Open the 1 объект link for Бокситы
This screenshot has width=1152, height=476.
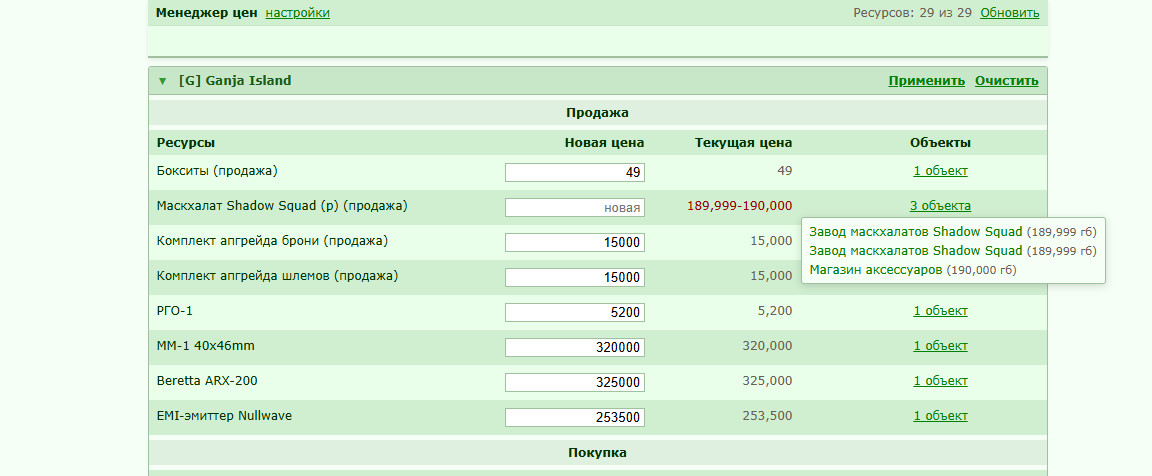[x=940, y=171]
